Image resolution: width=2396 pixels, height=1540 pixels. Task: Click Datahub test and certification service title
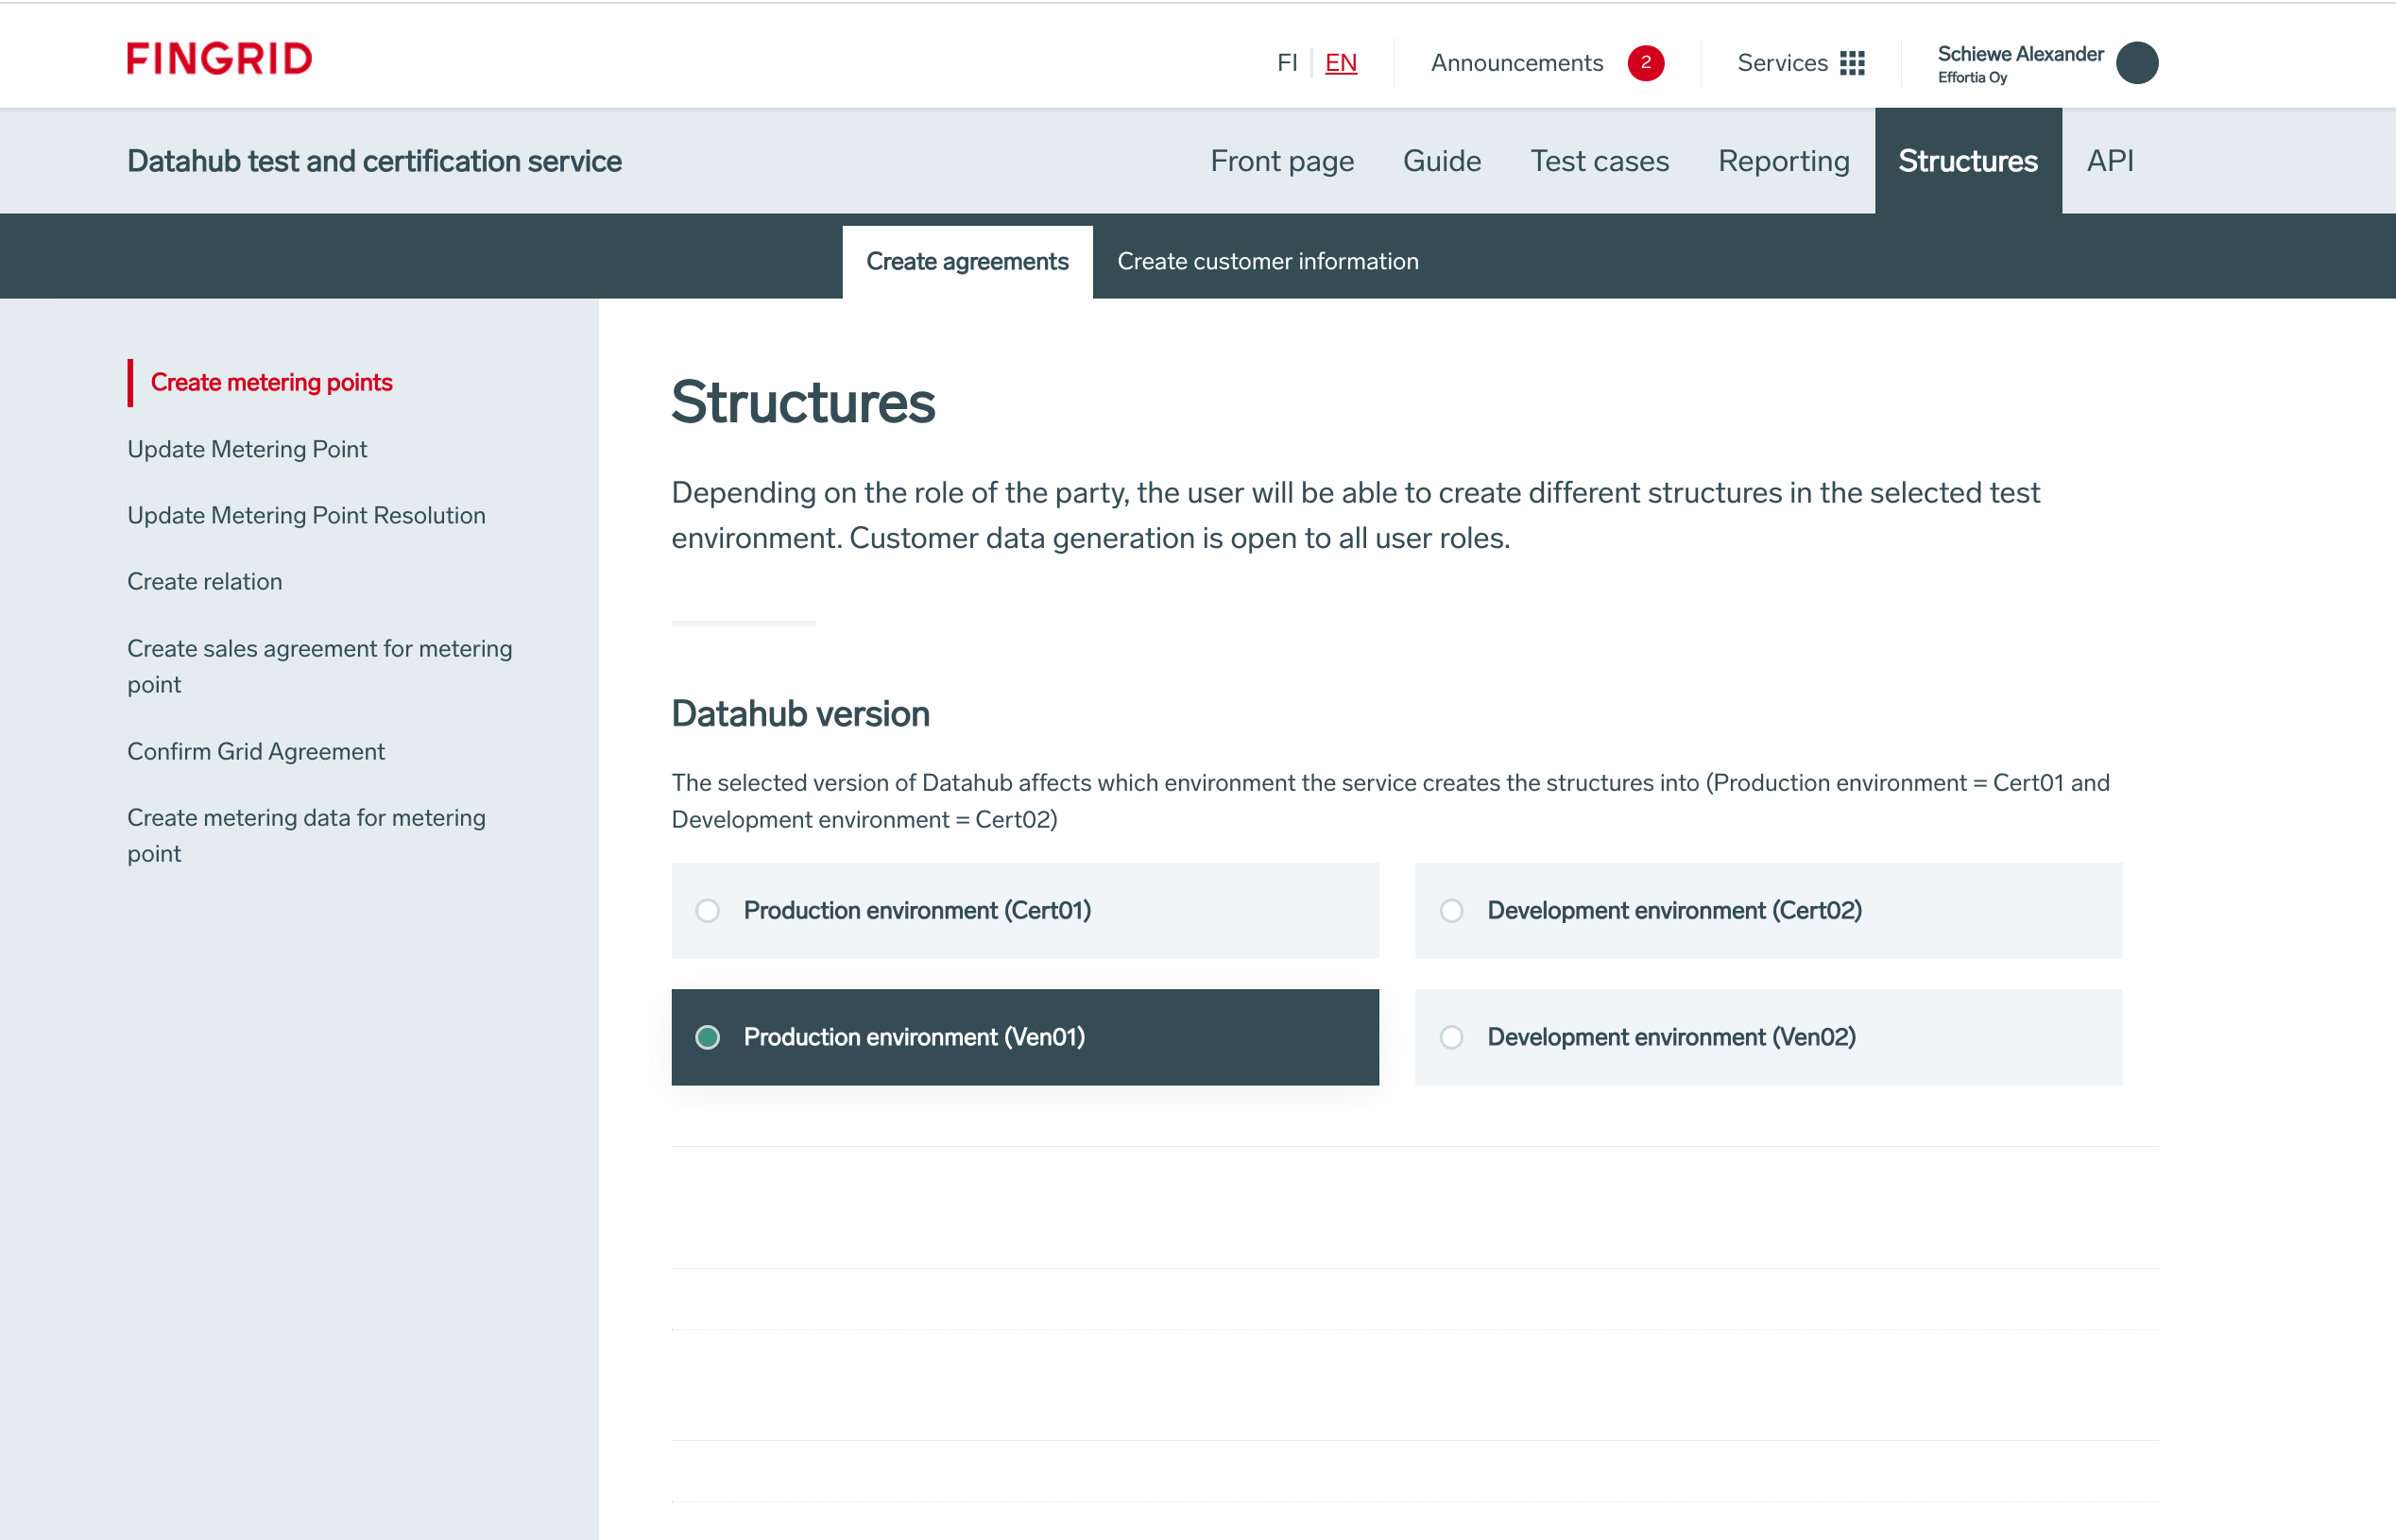374,161
